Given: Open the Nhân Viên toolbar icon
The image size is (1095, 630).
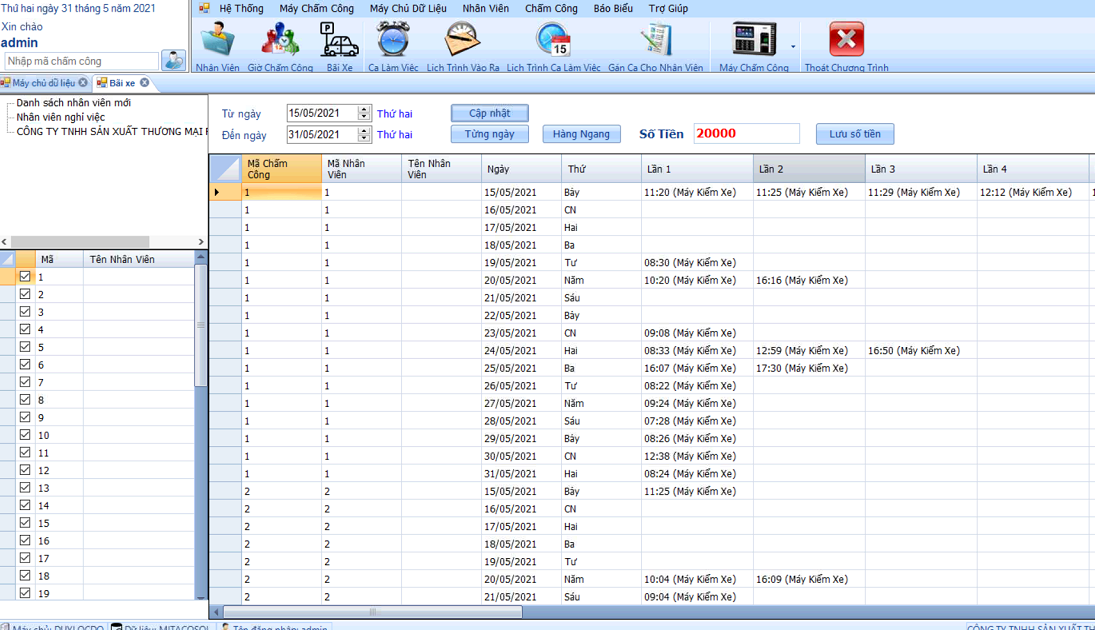Looking at the screenshot, I should point(217,42).
